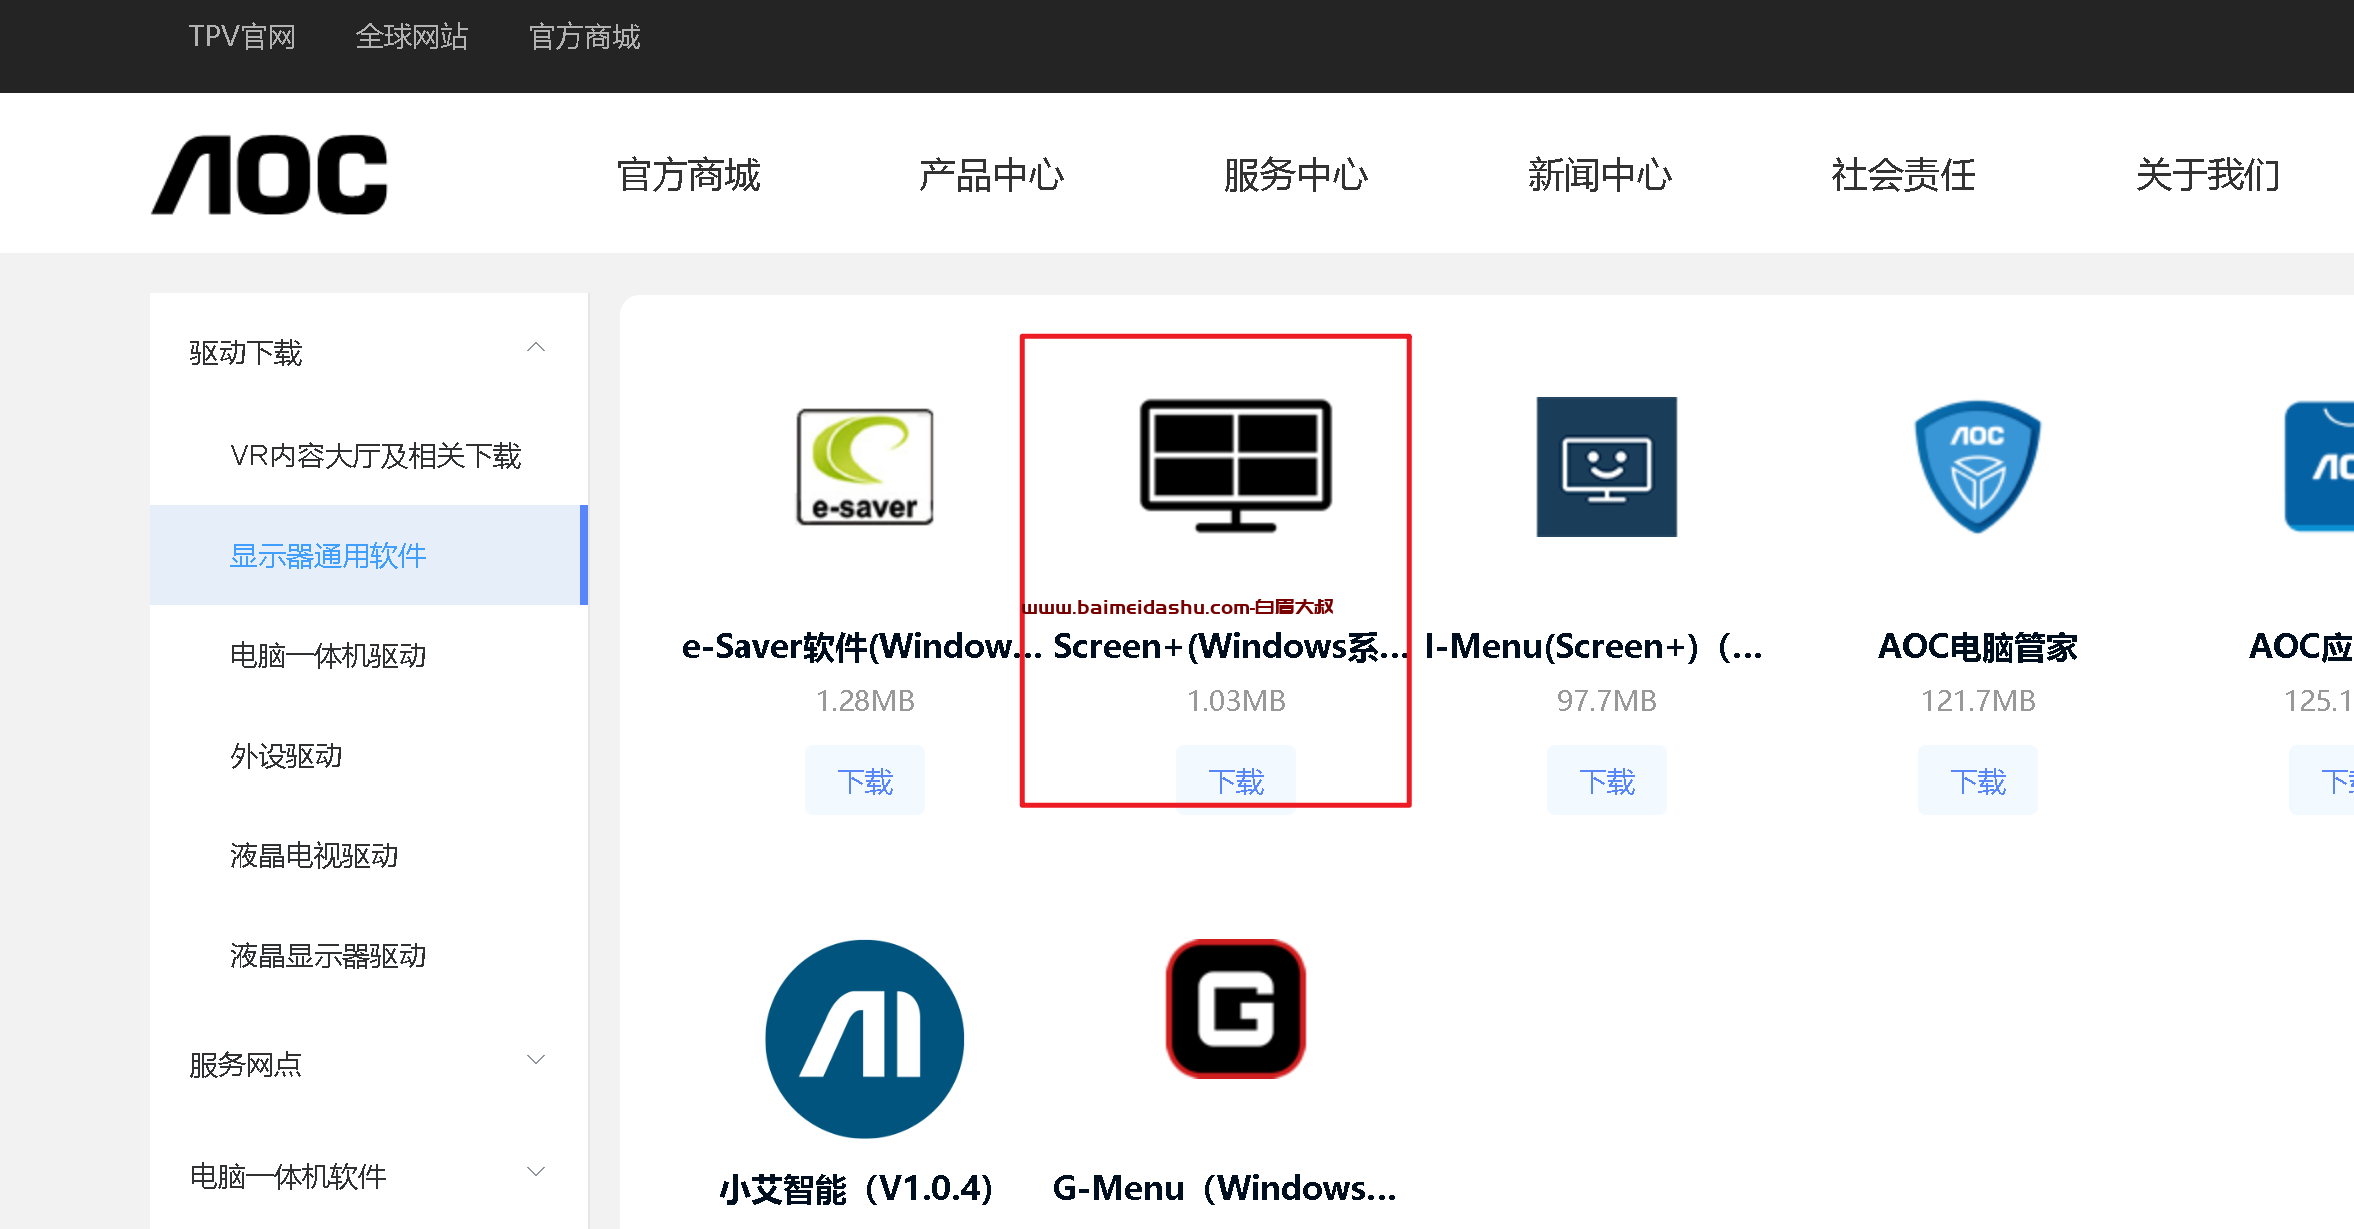
Task: Click the AOC logo in header
Action: click(270, 175)
